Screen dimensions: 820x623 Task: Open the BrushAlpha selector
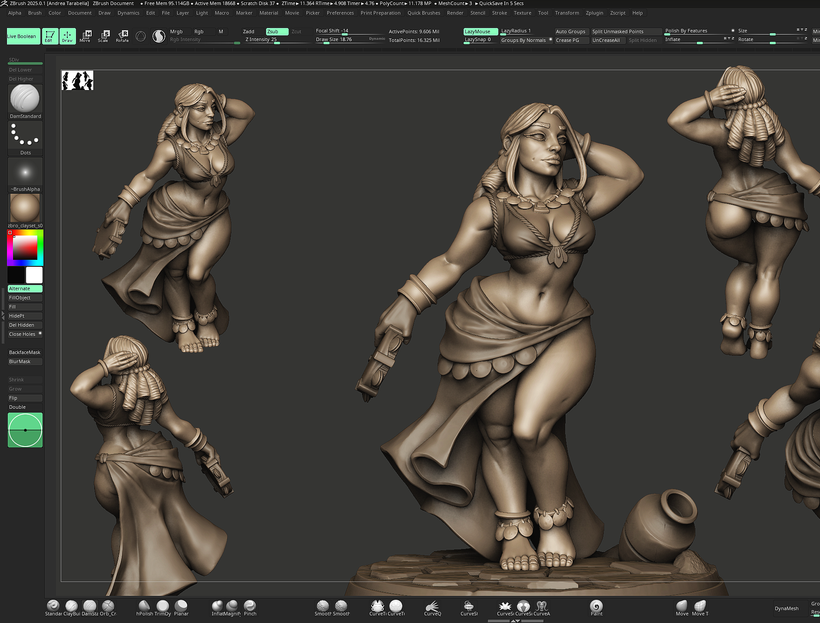point(24,172)
